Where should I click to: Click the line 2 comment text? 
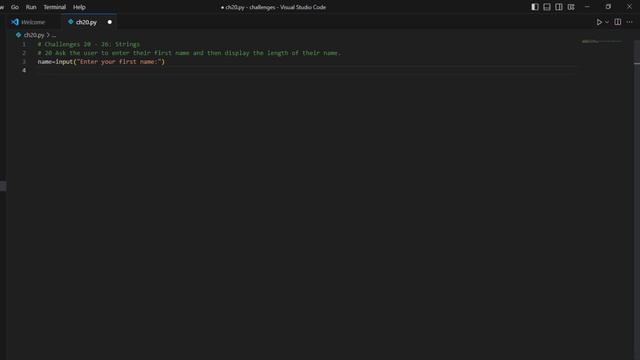[189, 53]
